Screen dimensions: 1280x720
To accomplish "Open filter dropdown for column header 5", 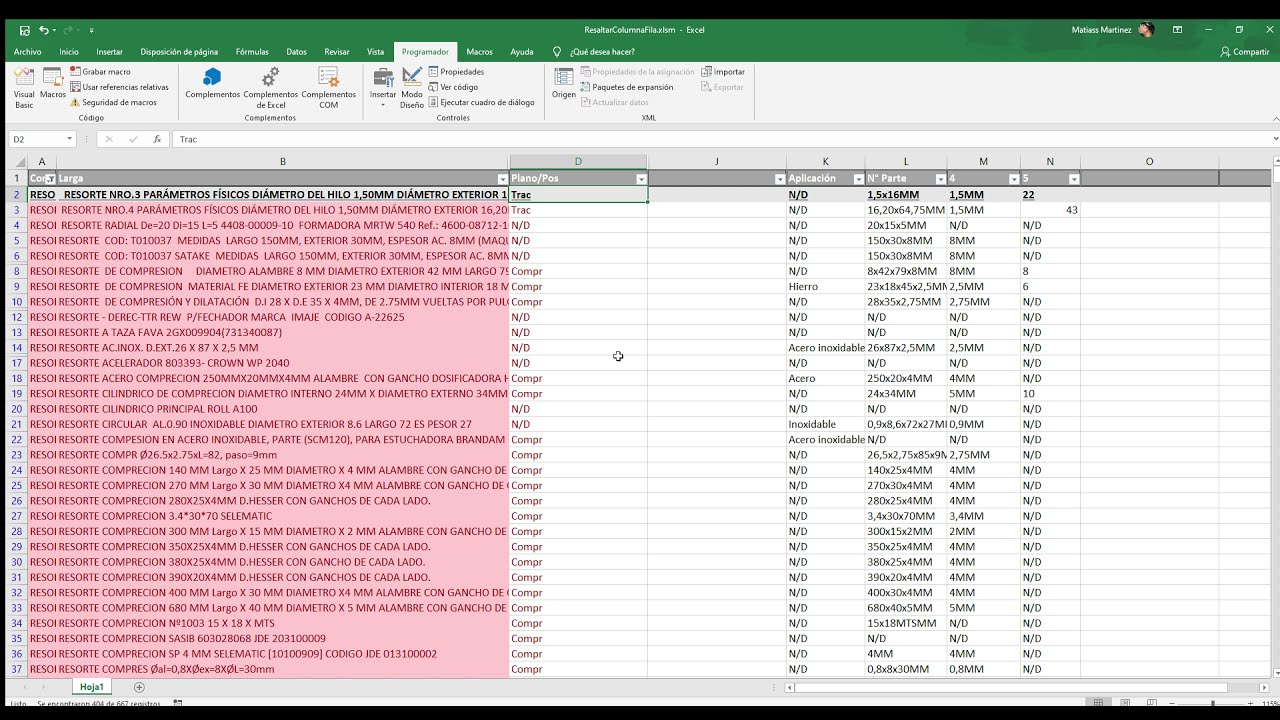I will 1074,179.
